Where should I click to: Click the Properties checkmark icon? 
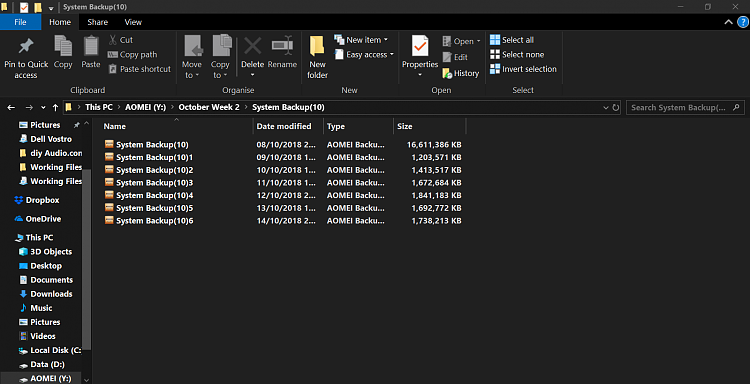pyautogui.click(x=420, y=46)
